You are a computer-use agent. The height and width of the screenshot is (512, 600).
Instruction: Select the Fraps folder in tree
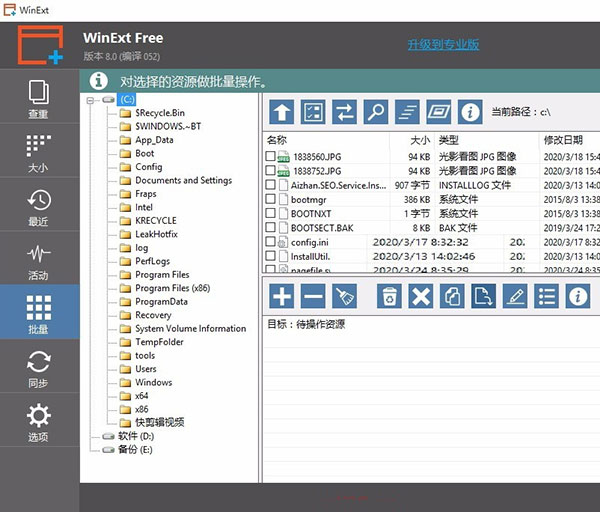point(145,194)
